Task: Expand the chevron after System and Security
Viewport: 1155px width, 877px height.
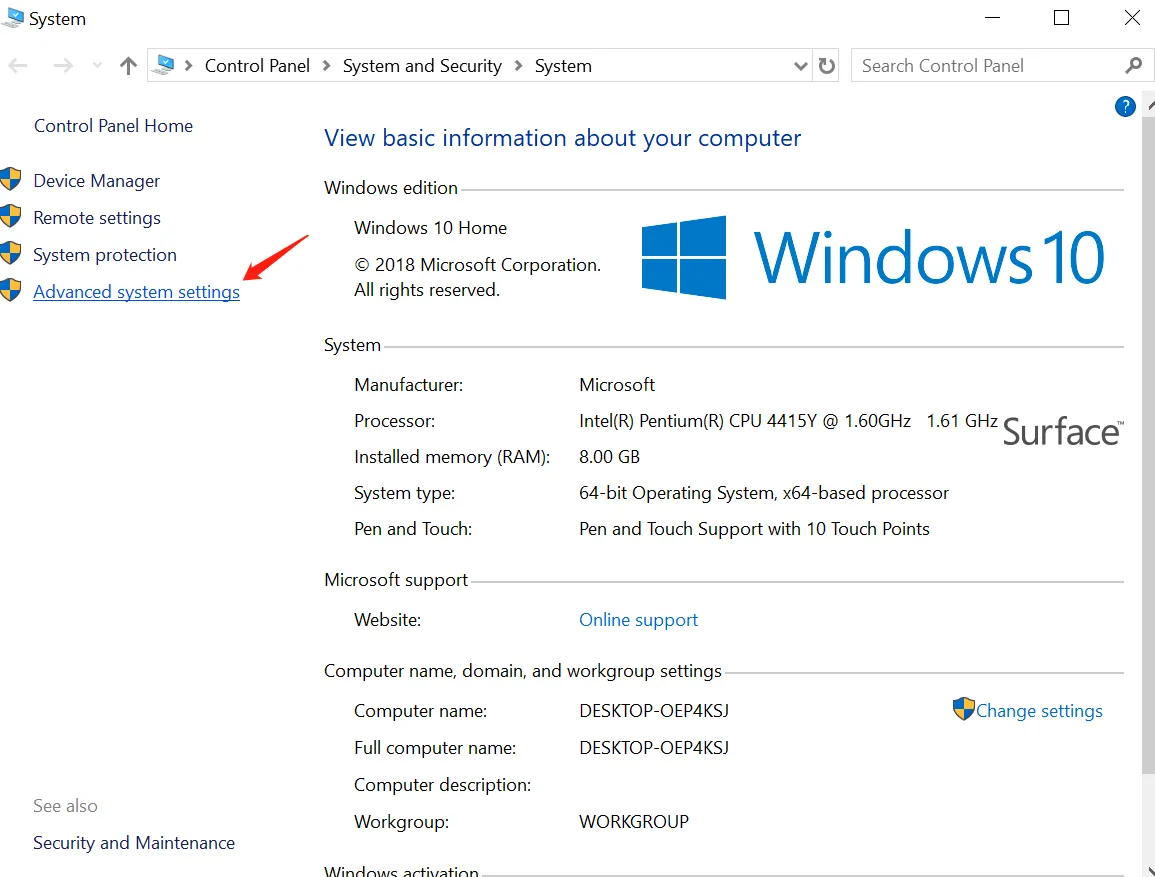Action: [518, 66]
